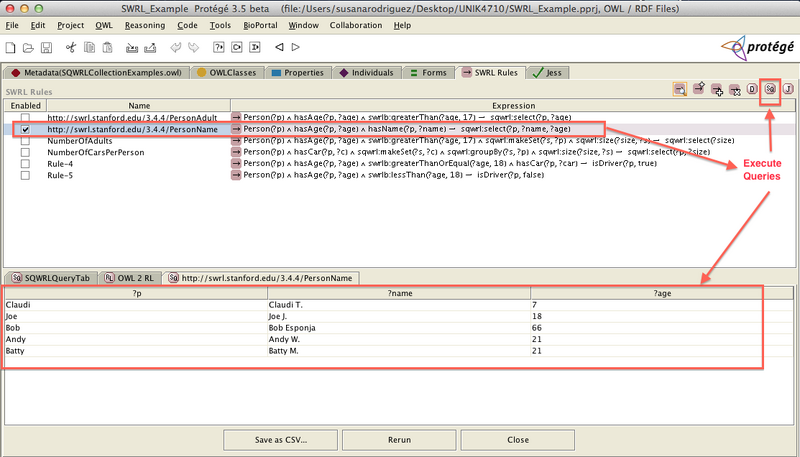Paste using the clipboard icon in toolbar

click(107, 47)
